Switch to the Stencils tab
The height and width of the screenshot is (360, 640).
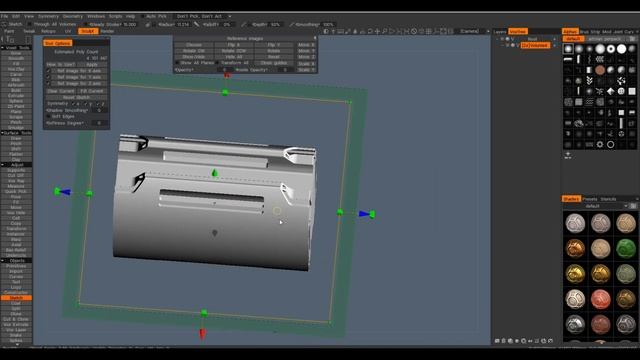coord(608,199)
